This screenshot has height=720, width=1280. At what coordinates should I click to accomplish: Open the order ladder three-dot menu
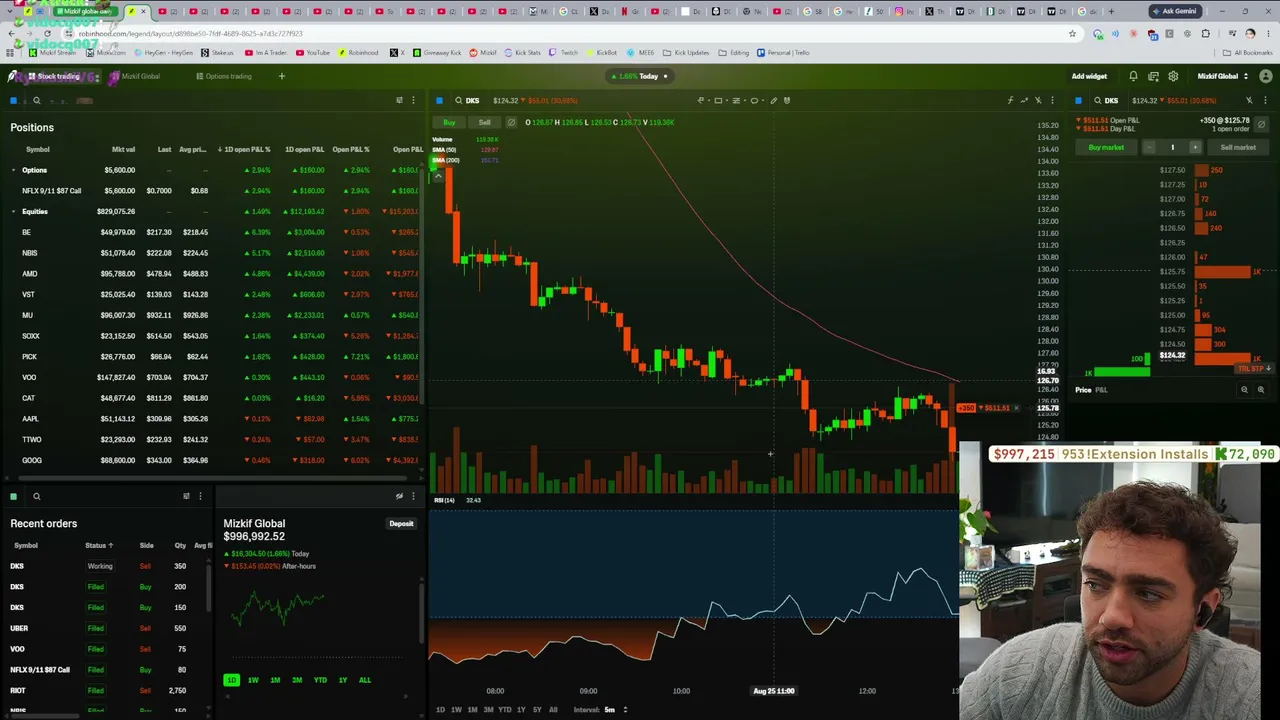coord(1265,100)
